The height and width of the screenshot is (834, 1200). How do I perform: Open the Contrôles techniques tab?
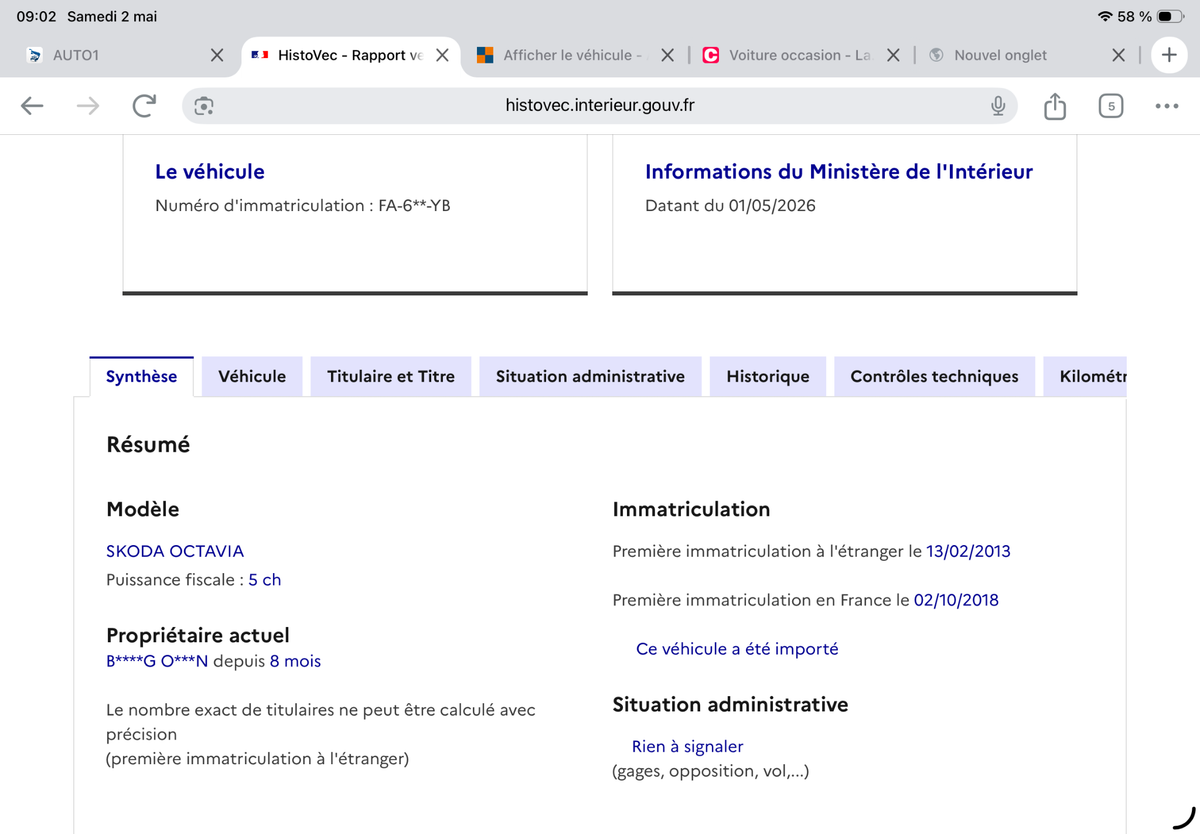click(934, 376)
